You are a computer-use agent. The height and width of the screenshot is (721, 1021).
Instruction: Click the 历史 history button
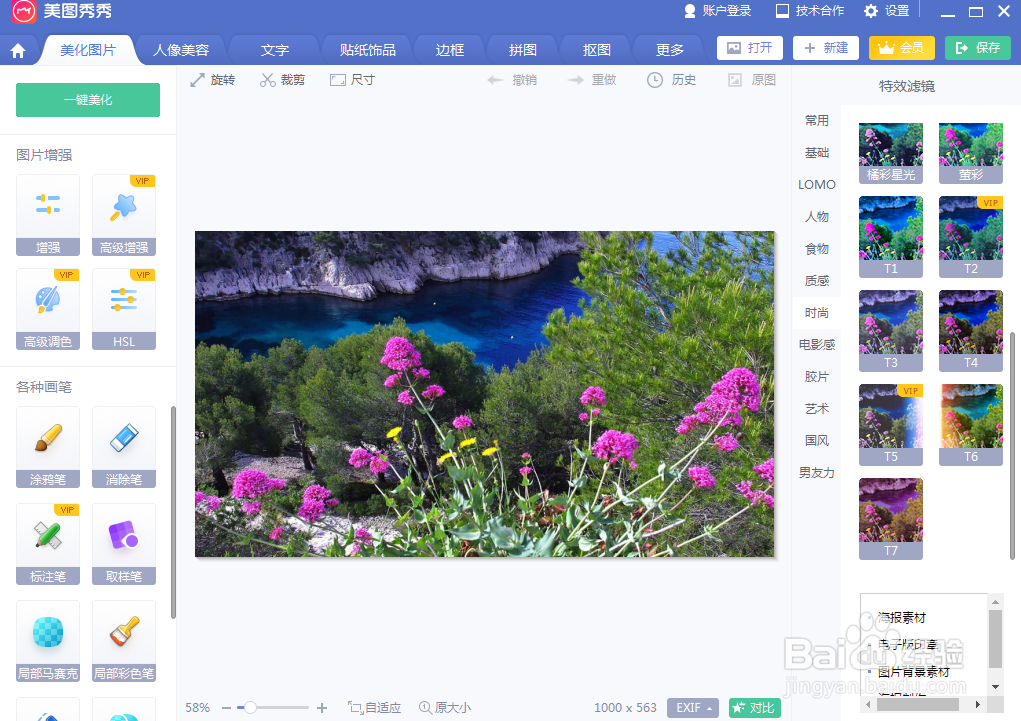674,79
